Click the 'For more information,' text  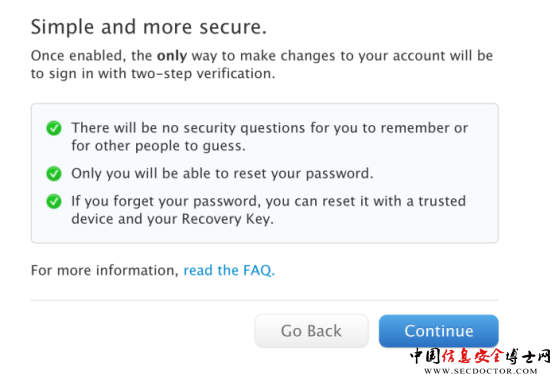(105, 270)
